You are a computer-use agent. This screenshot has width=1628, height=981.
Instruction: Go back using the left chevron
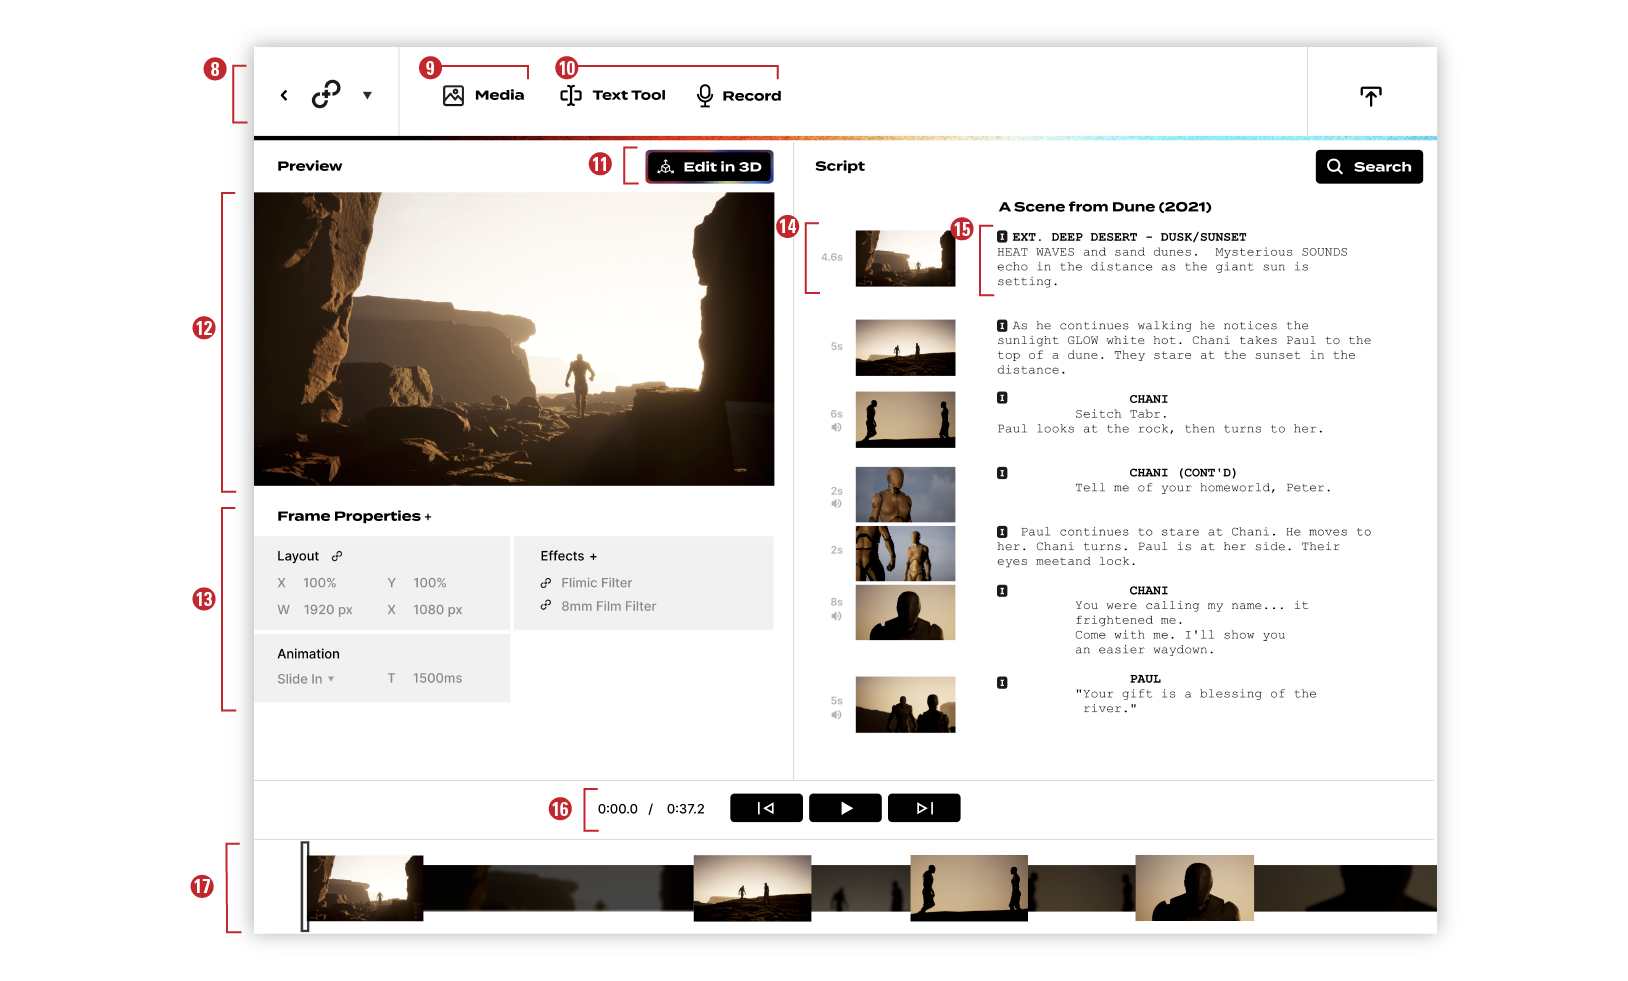pos(284,96)
